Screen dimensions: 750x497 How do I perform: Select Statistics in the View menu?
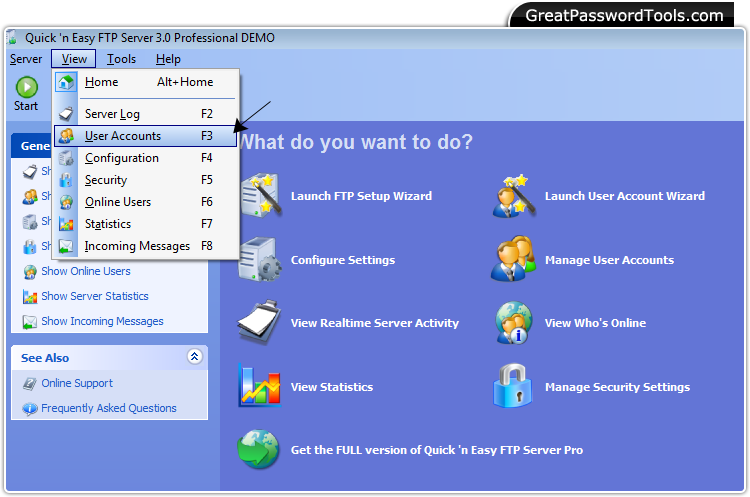point(108,224)
